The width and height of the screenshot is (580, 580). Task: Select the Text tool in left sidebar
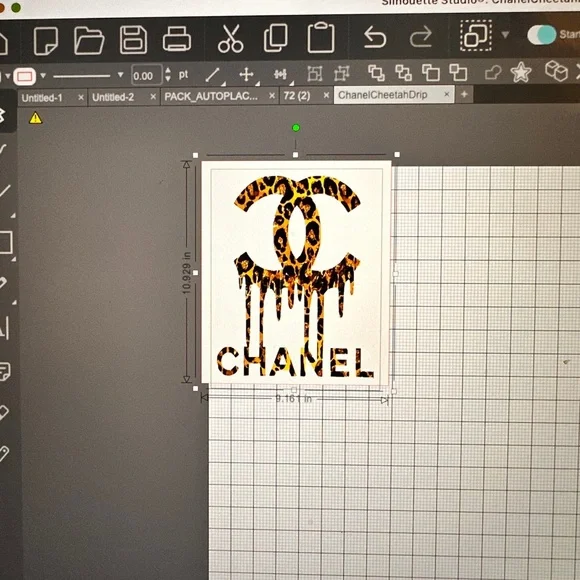click(4, 328)
